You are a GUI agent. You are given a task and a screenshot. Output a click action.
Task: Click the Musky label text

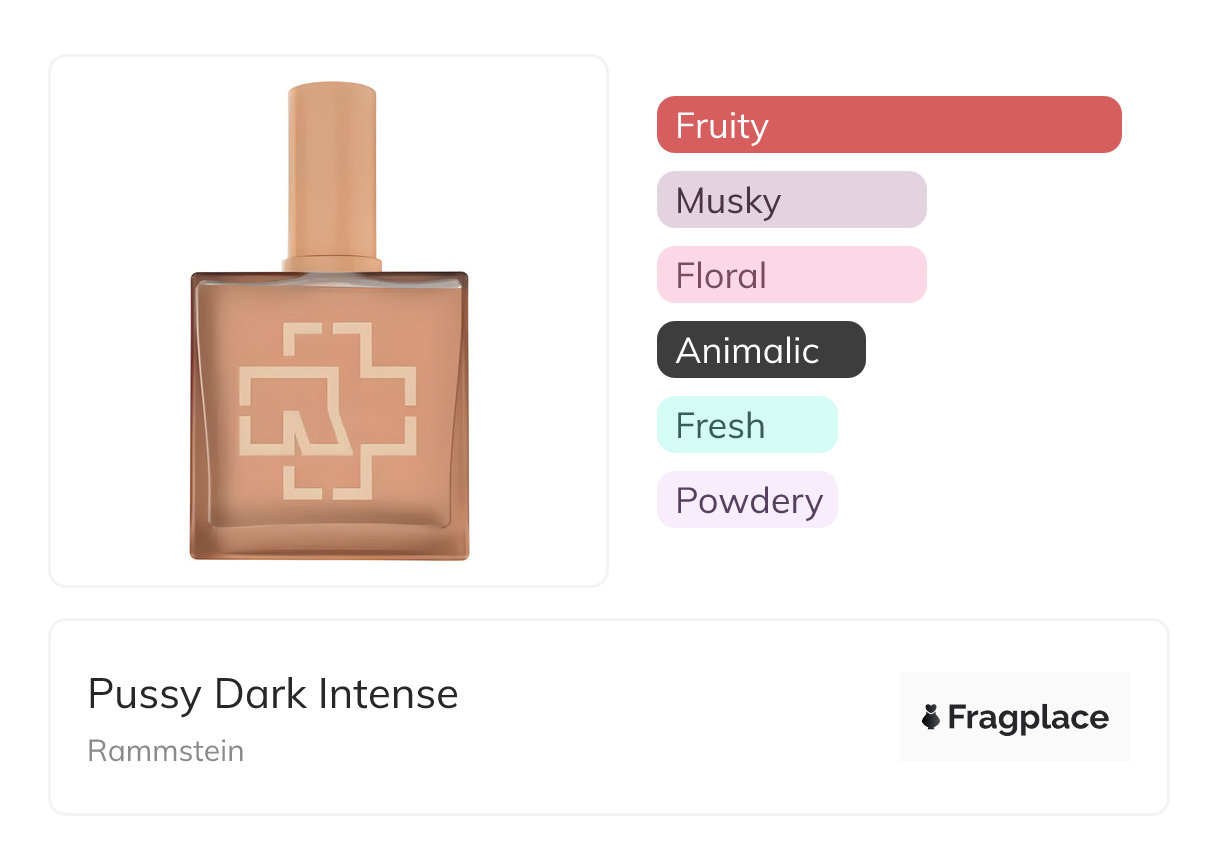click(728, 201)
